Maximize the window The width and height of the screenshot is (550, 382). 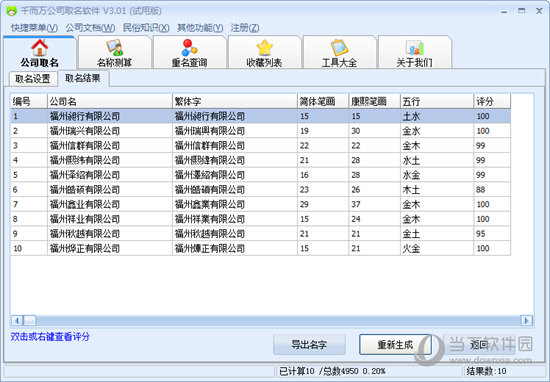point(522,11)
